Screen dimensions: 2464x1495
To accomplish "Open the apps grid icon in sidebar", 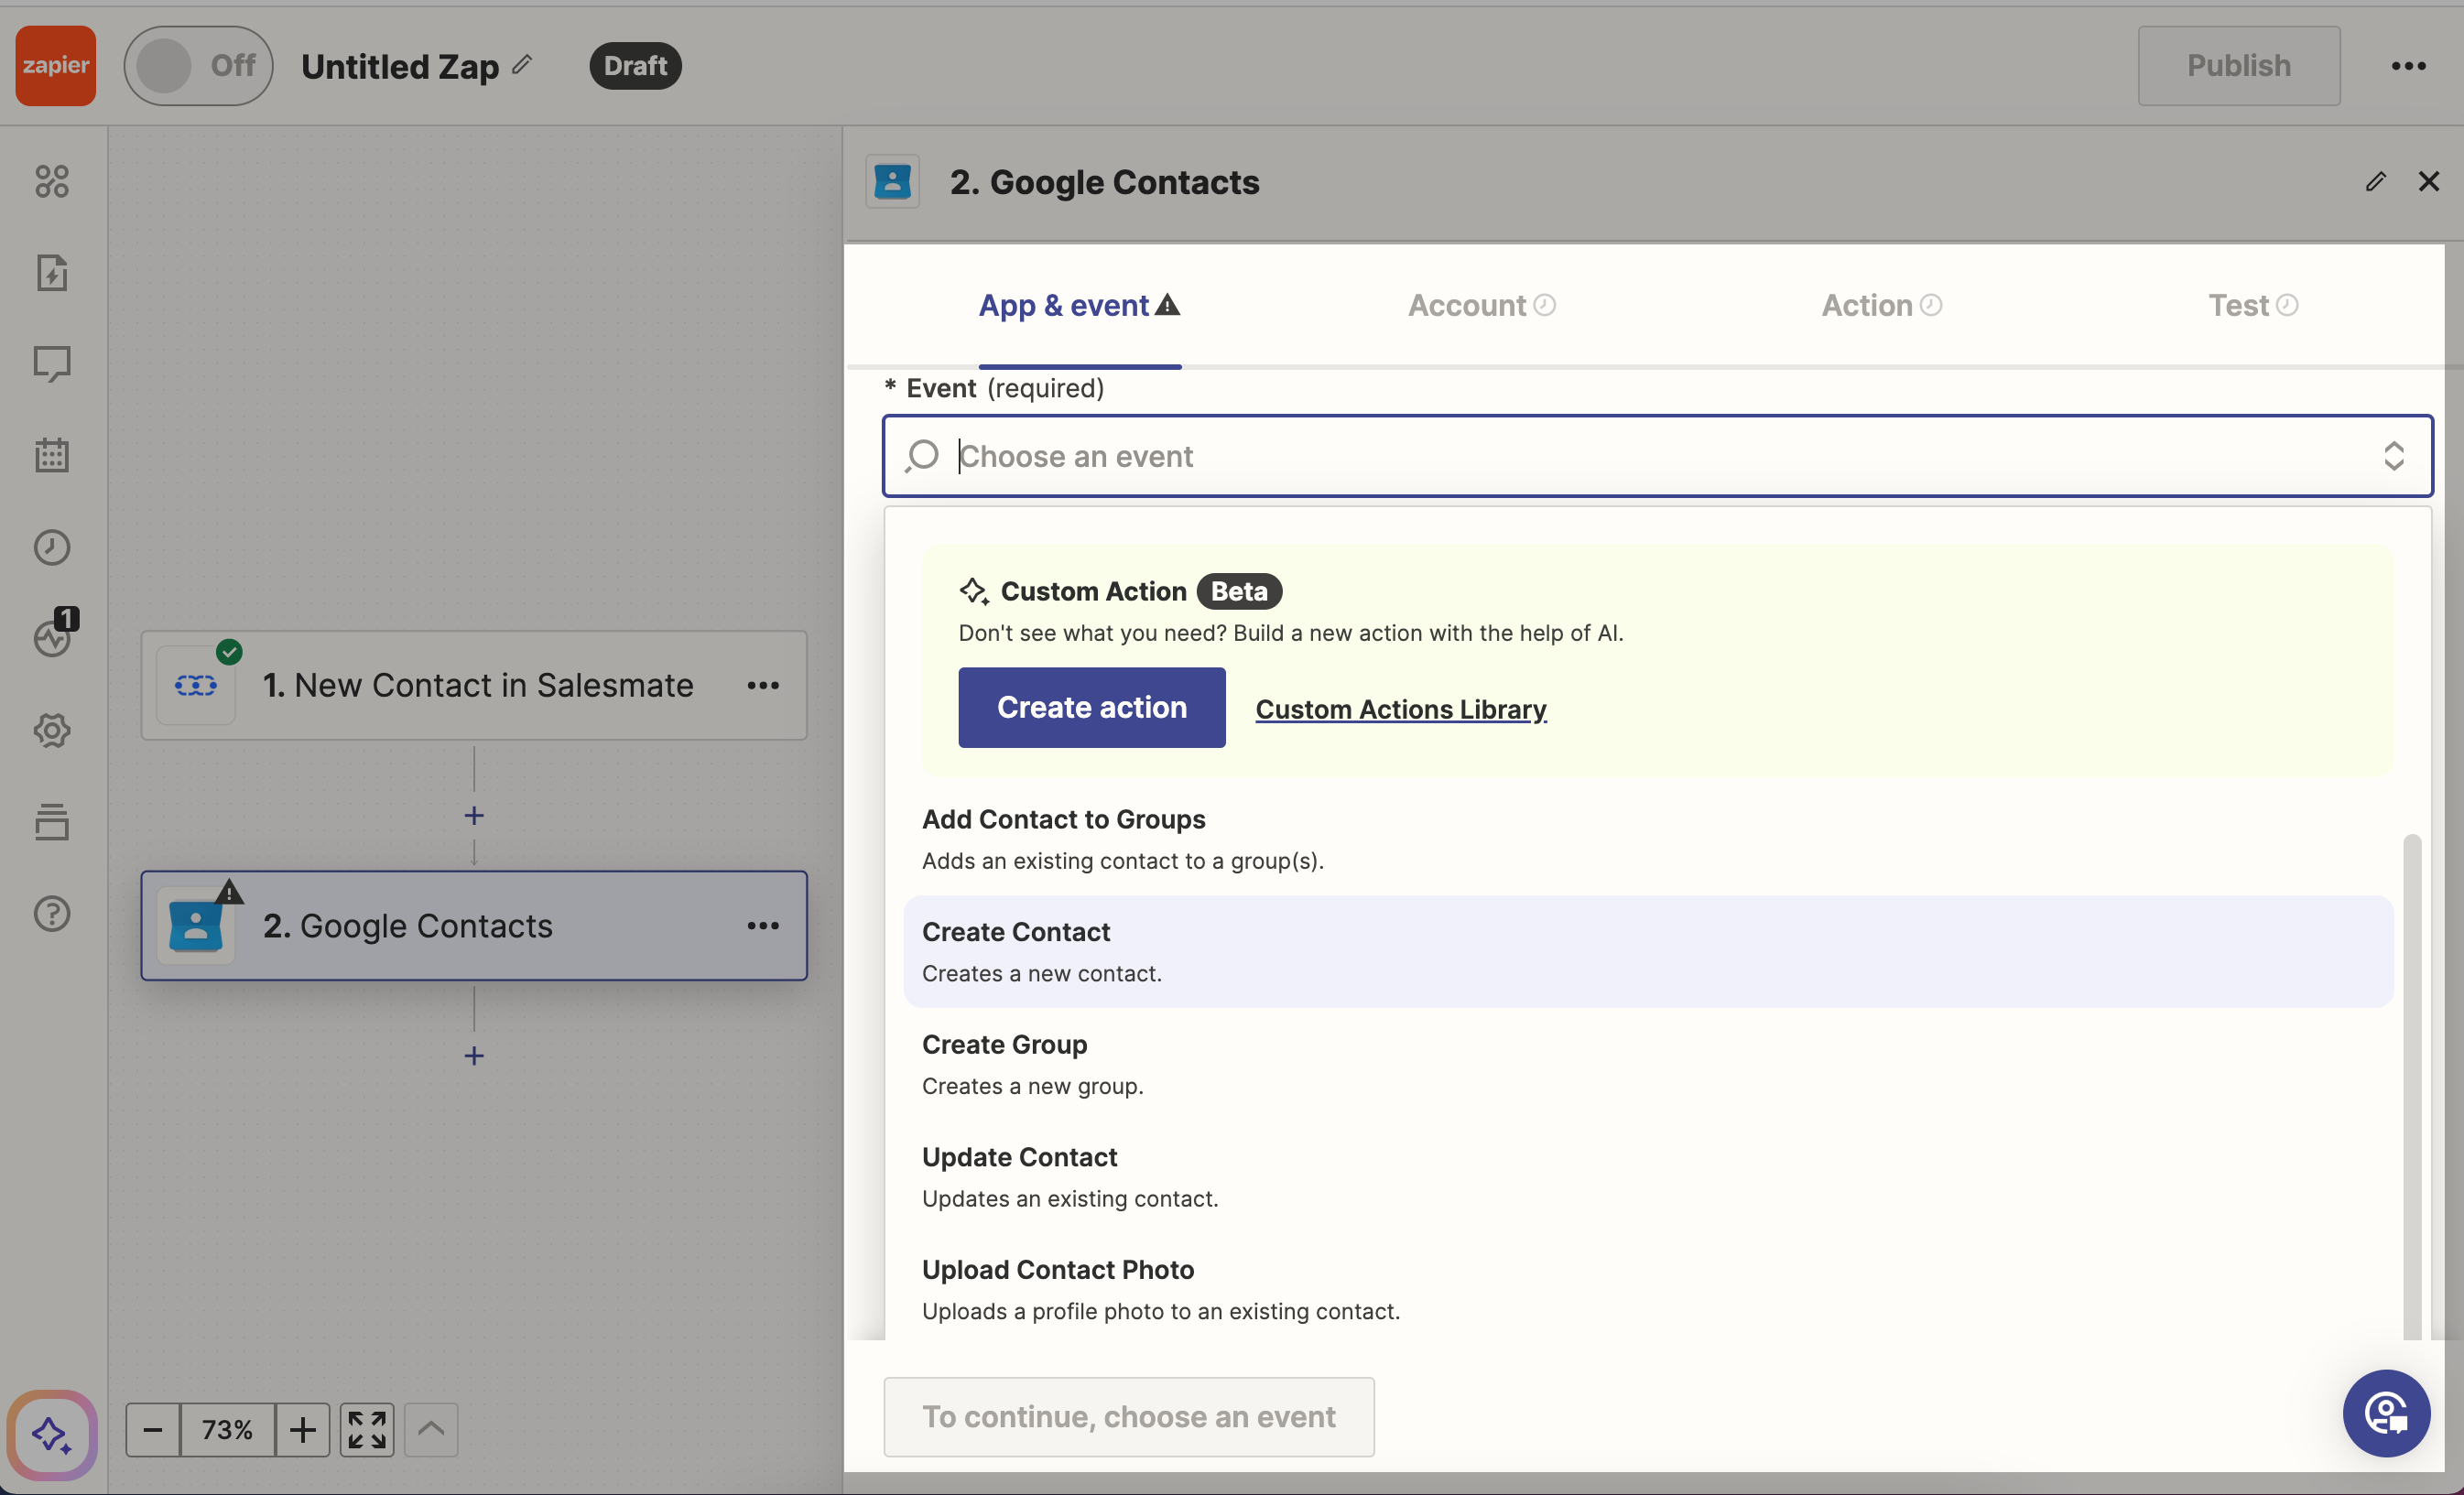I will [52, 181].
